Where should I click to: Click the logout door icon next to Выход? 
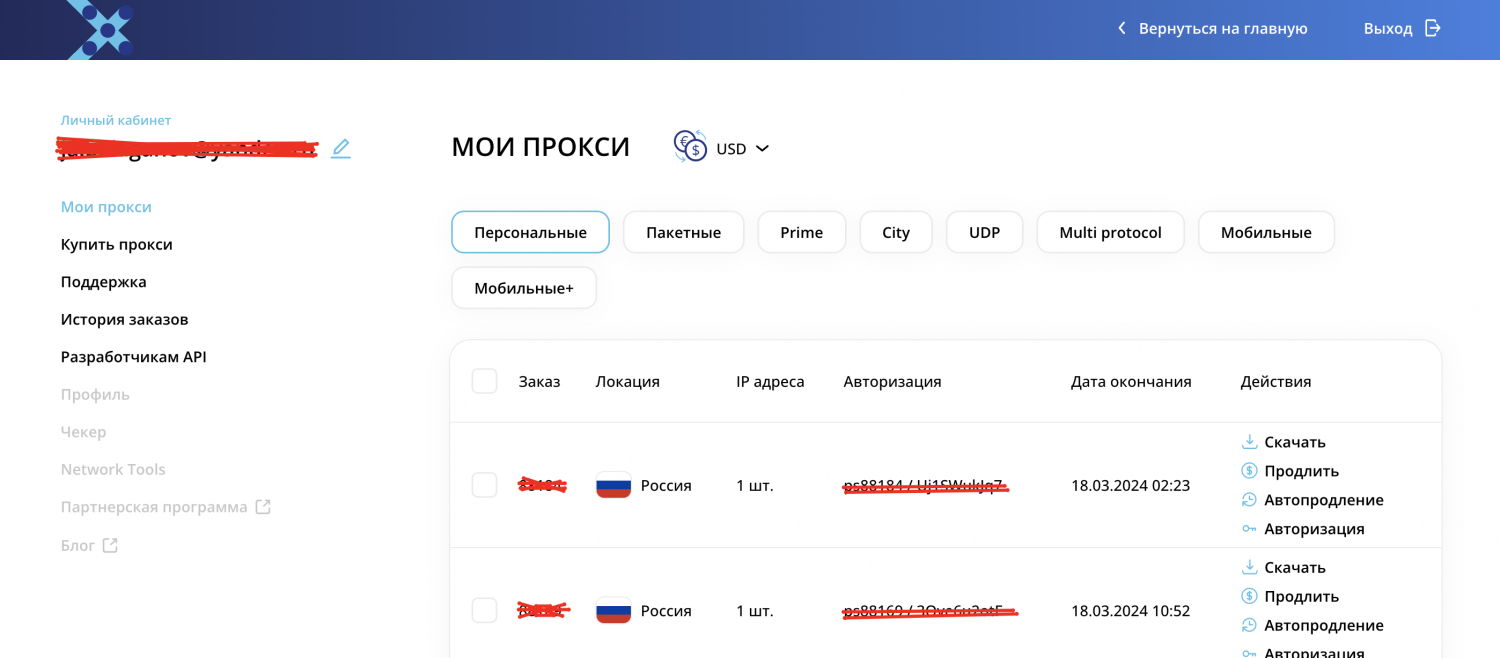pyautogui.click(x=1433, y=28)
